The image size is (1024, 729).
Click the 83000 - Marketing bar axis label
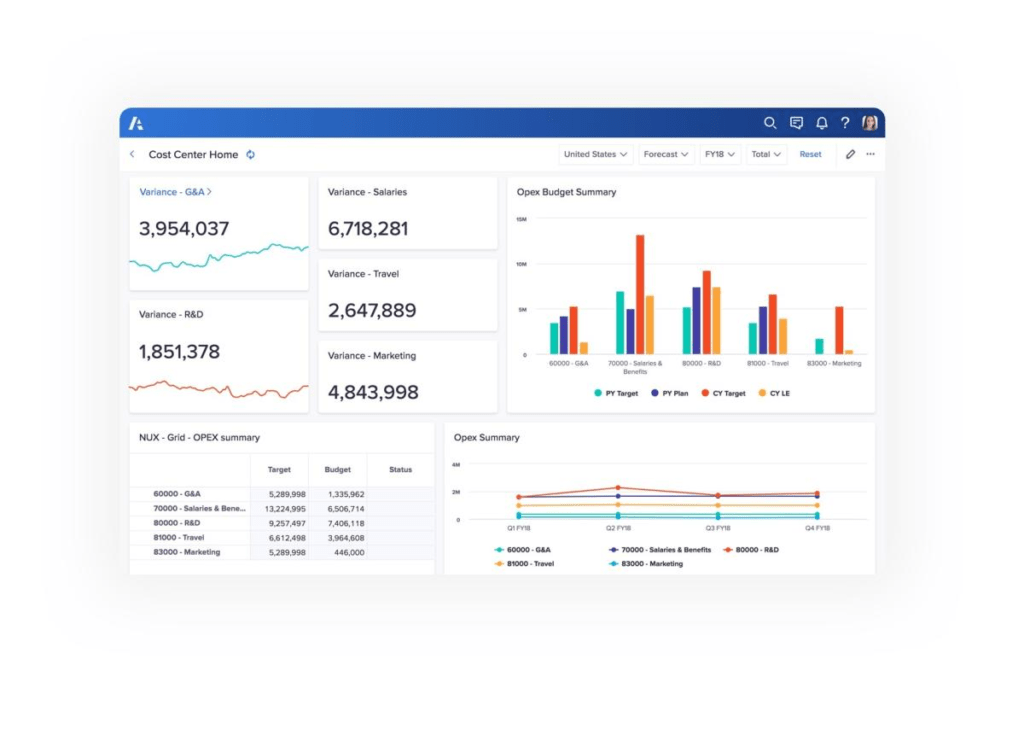[x=834, y=363]
